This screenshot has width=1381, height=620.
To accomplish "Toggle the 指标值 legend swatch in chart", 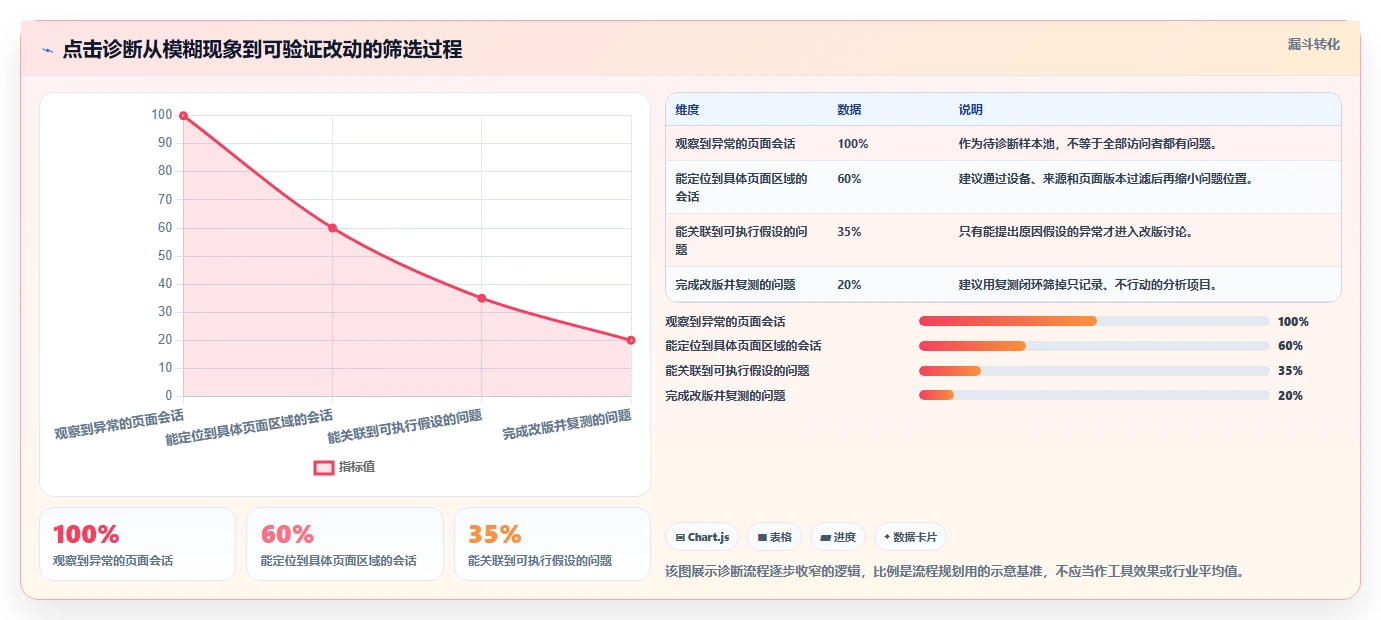I will 324,467.
